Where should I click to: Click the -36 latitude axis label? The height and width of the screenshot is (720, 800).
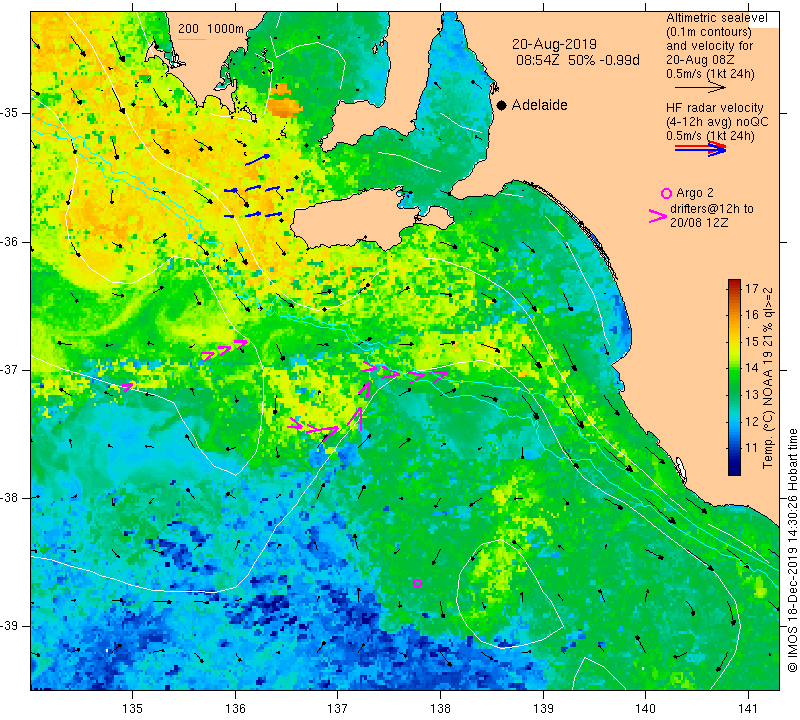point(11,241)
